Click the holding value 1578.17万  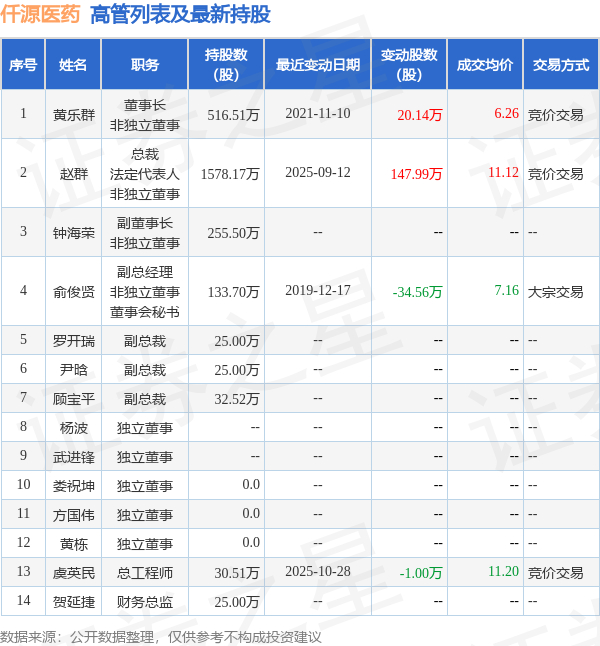pyautogui.click(x=230, y=174)
